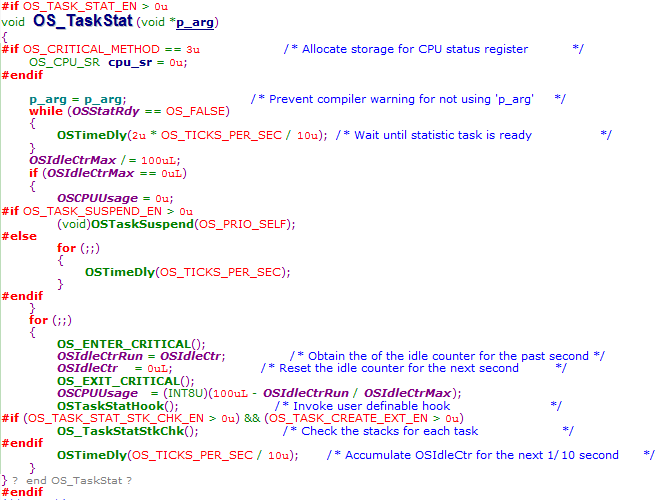671x500 pixels.
Task: Click the 10u value in the last OSTimeDly
Action: [x=277, y=455]
